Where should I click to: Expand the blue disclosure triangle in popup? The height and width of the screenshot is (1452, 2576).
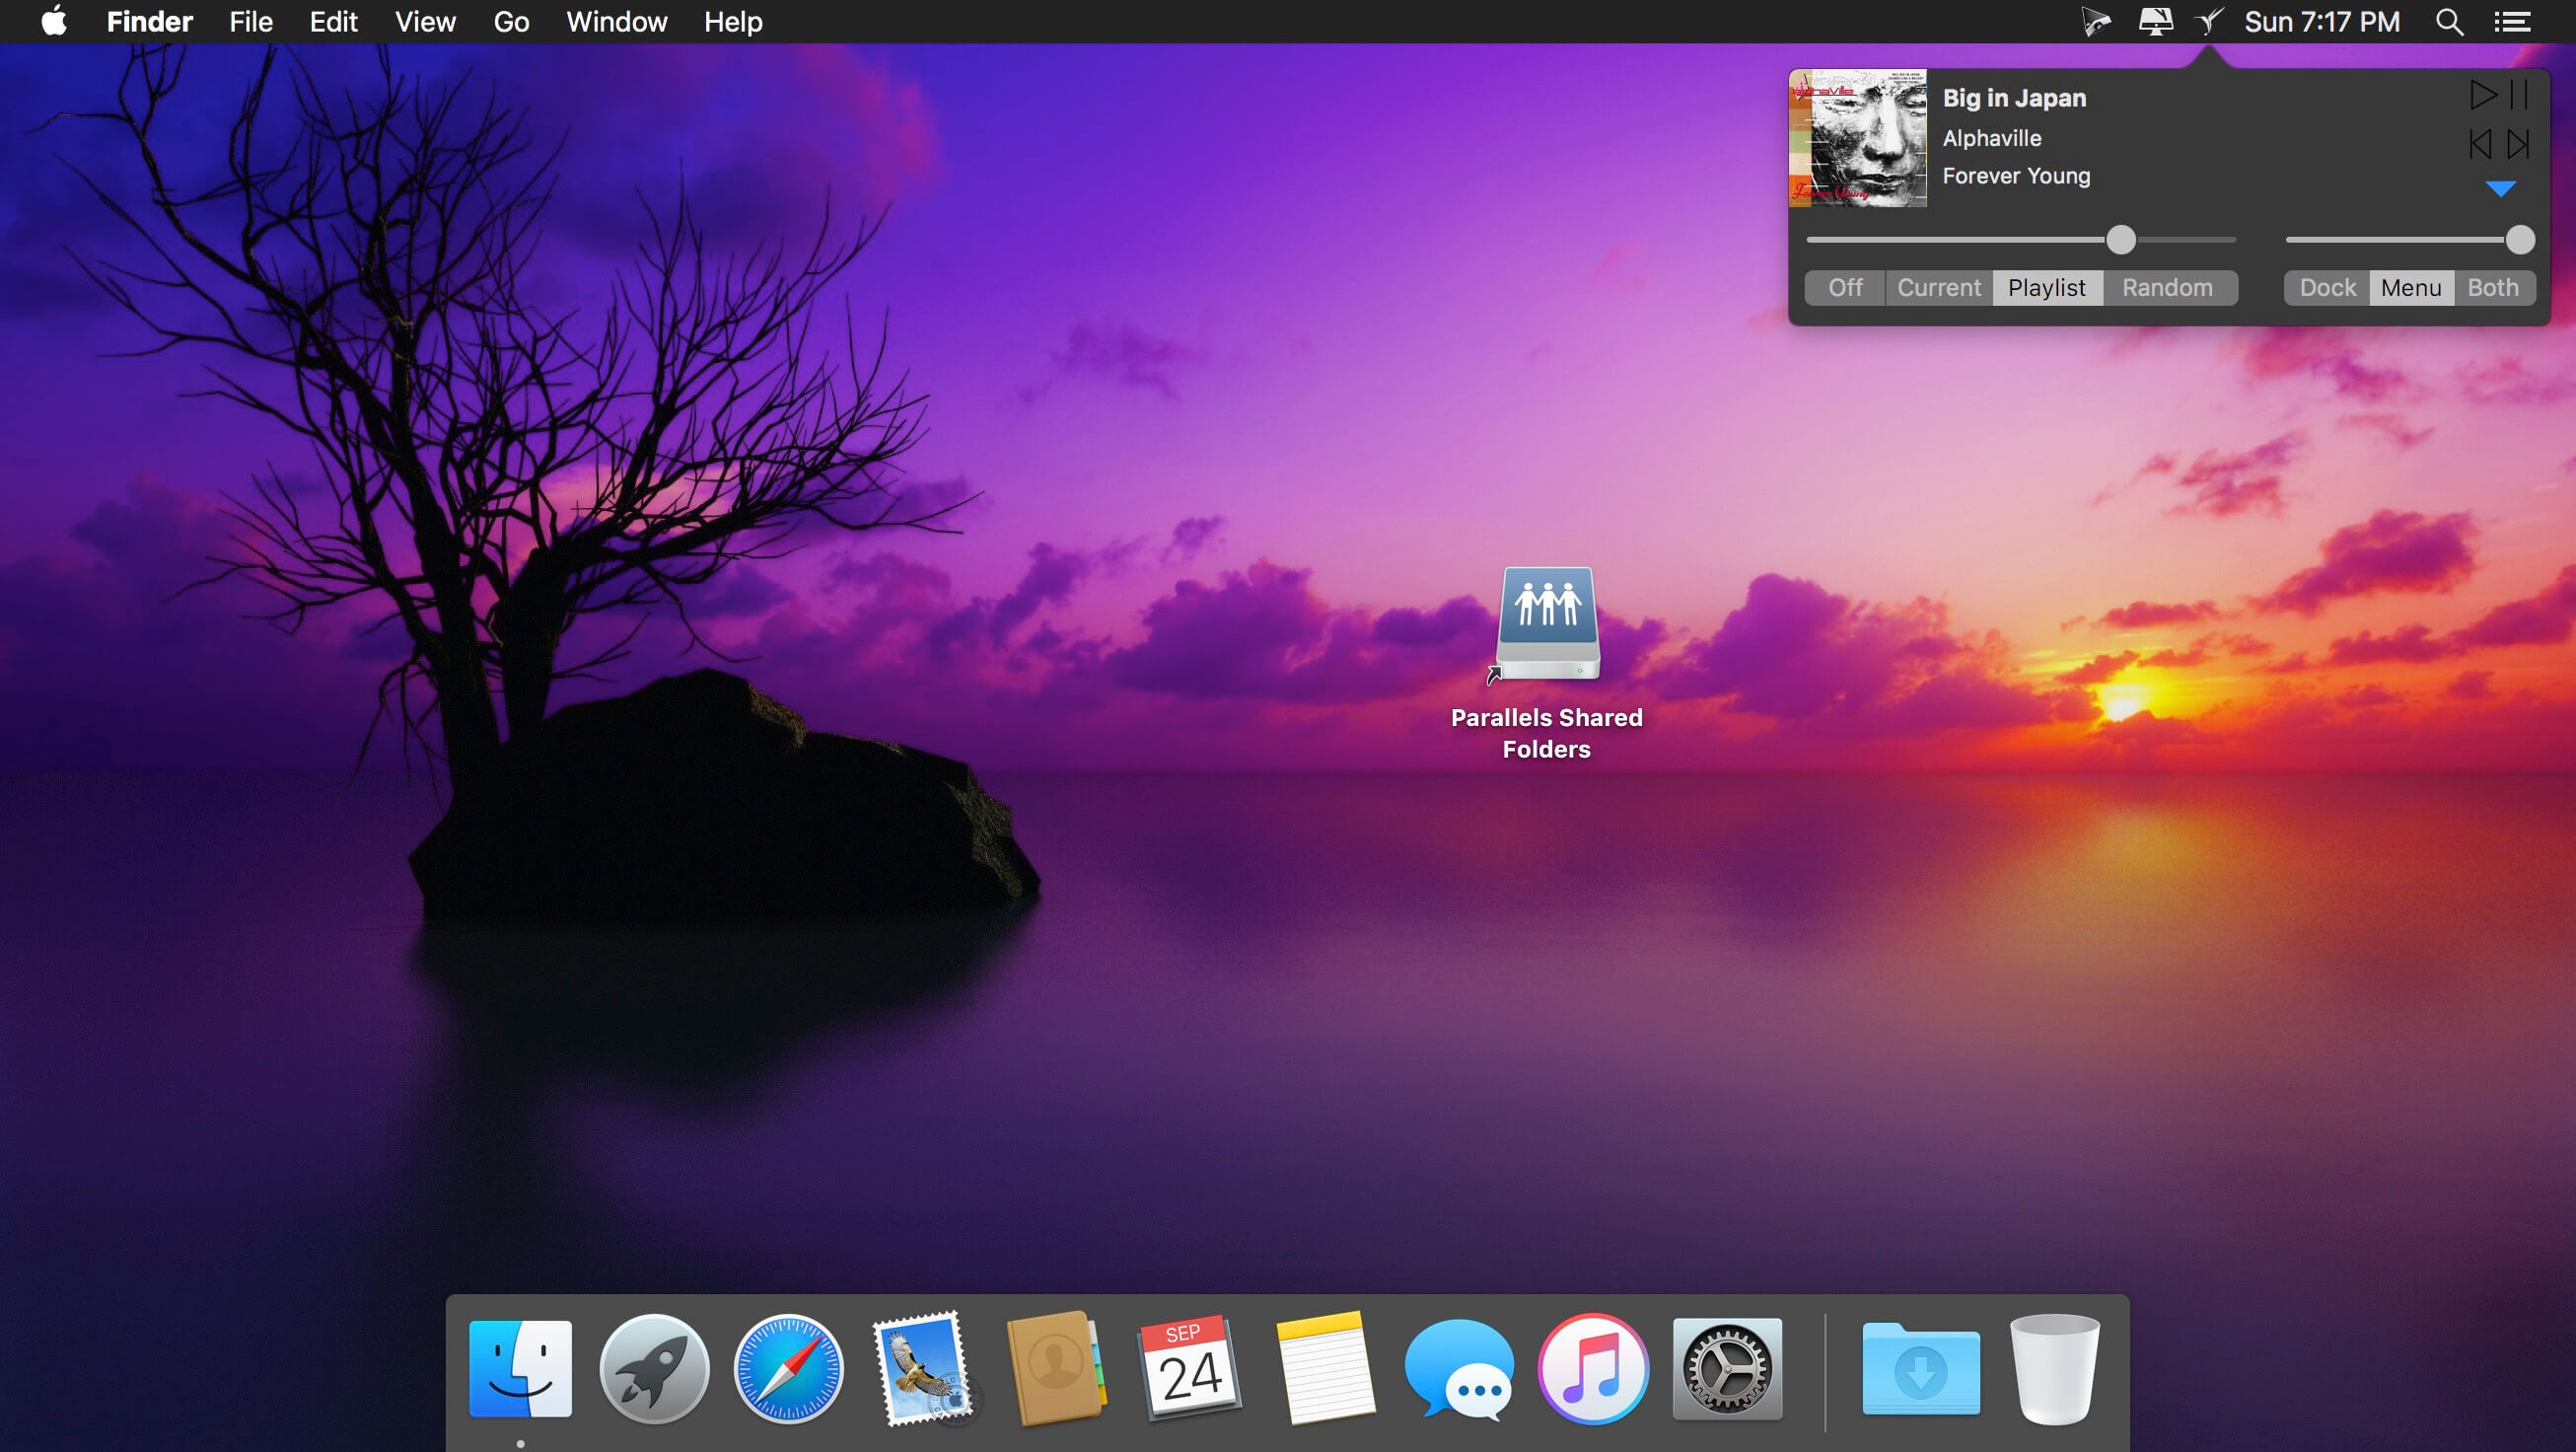(2499, 189)
